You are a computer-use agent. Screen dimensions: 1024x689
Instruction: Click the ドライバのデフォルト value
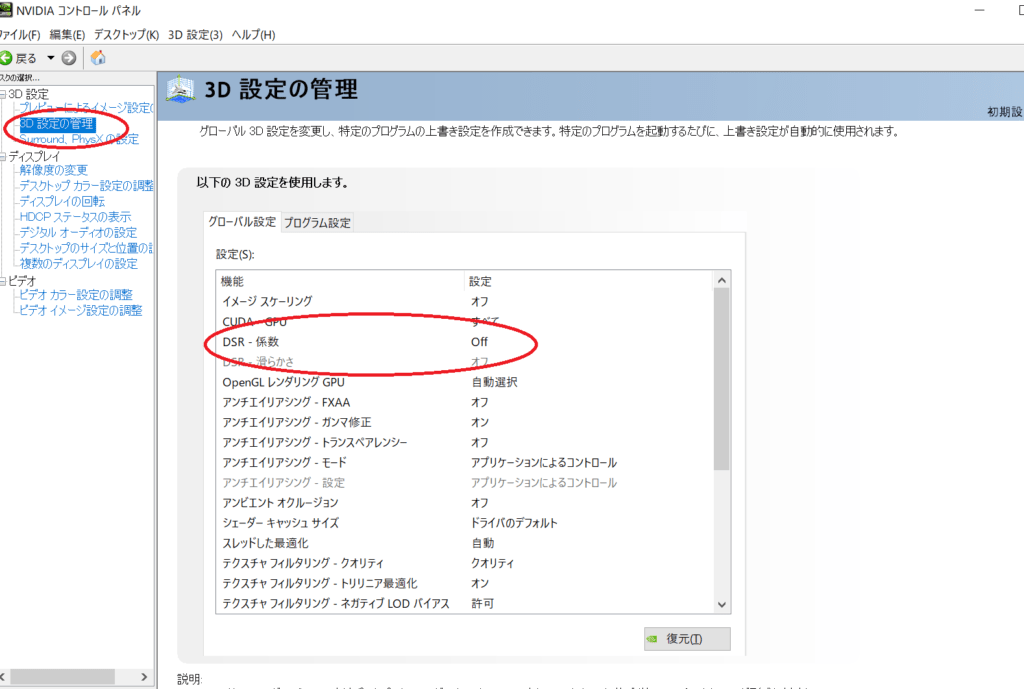514,523
